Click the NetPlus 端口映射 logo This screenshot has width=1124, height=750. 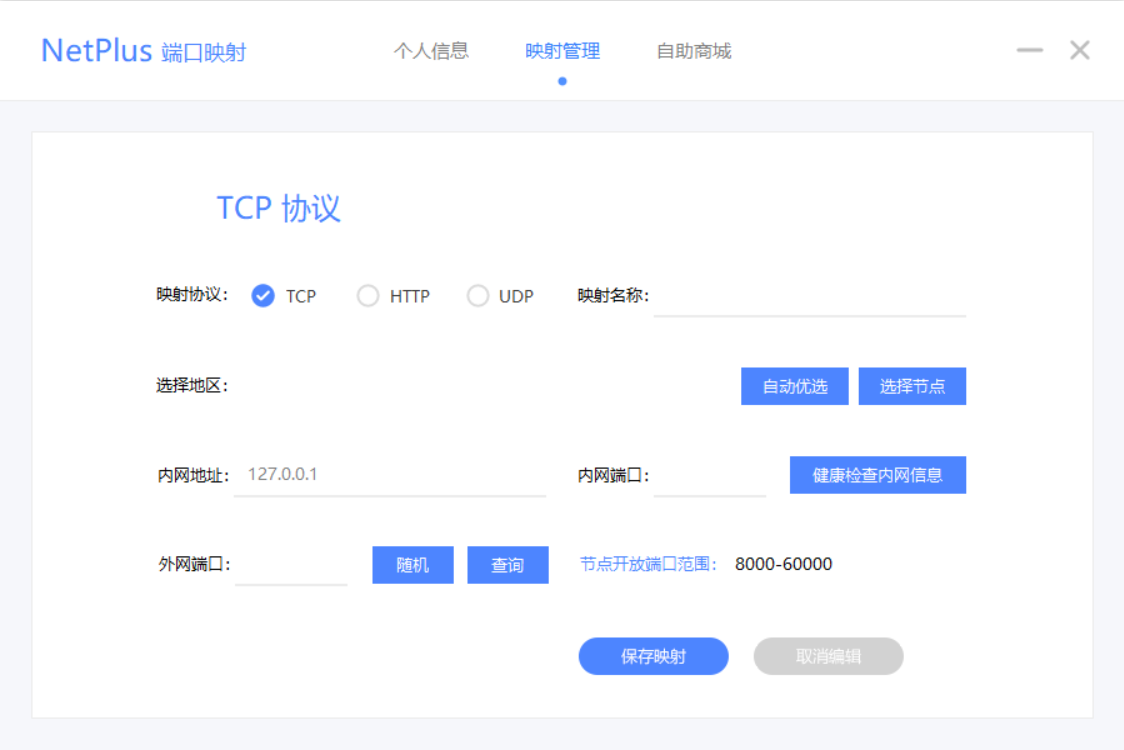[143, 51]
